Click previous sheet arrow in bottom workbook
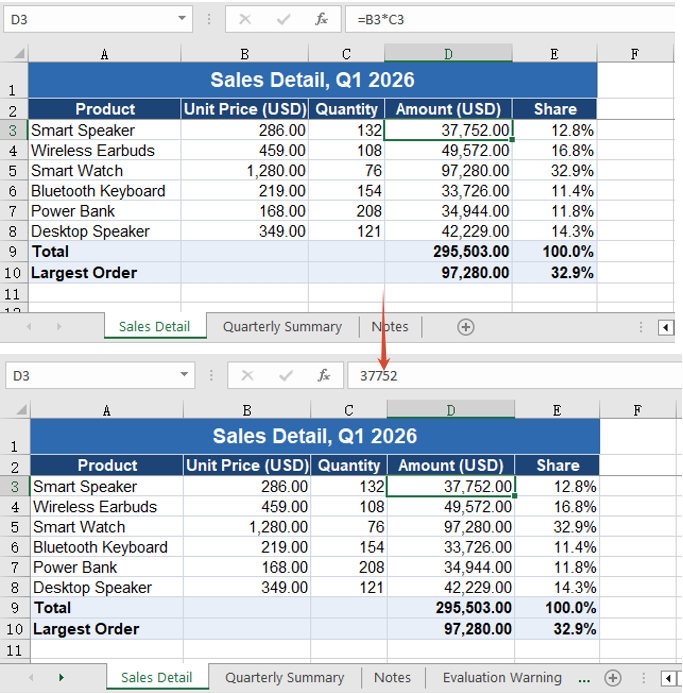683x693 pixels. [31, 677]
